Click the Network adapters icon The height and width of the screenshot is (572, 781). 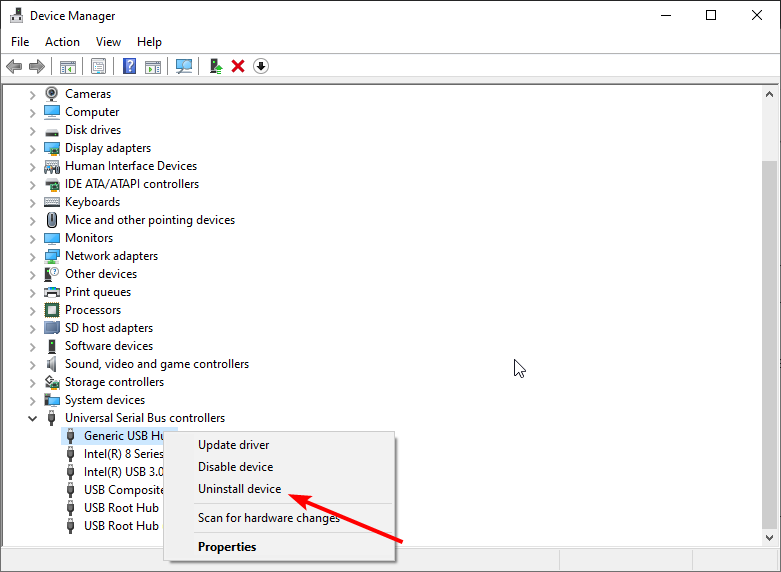[x=52, y=256]
